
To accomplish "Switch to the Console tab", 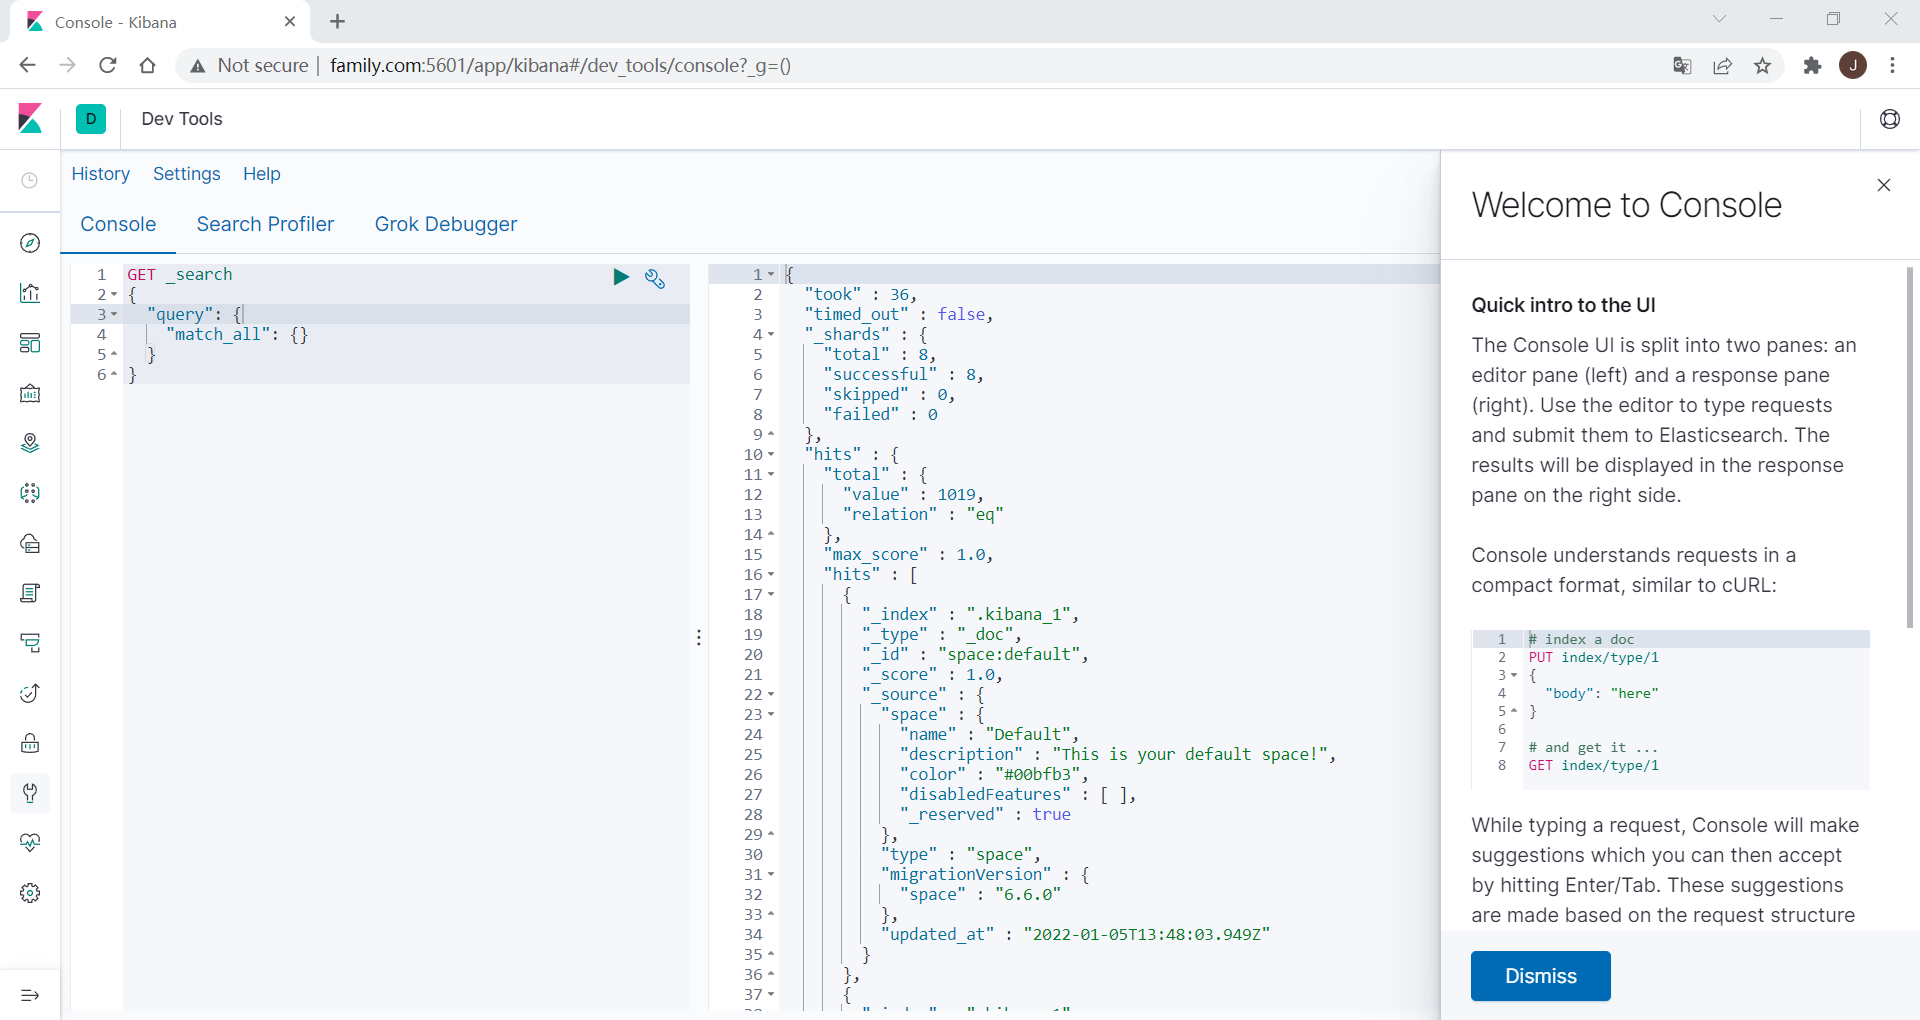I will (118, 224).
